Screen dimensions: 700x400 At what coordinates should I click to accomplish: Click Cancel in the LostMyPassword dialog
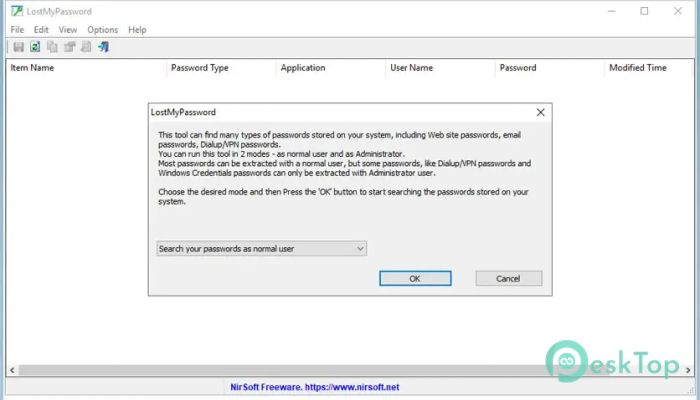[x=508, y=279]
